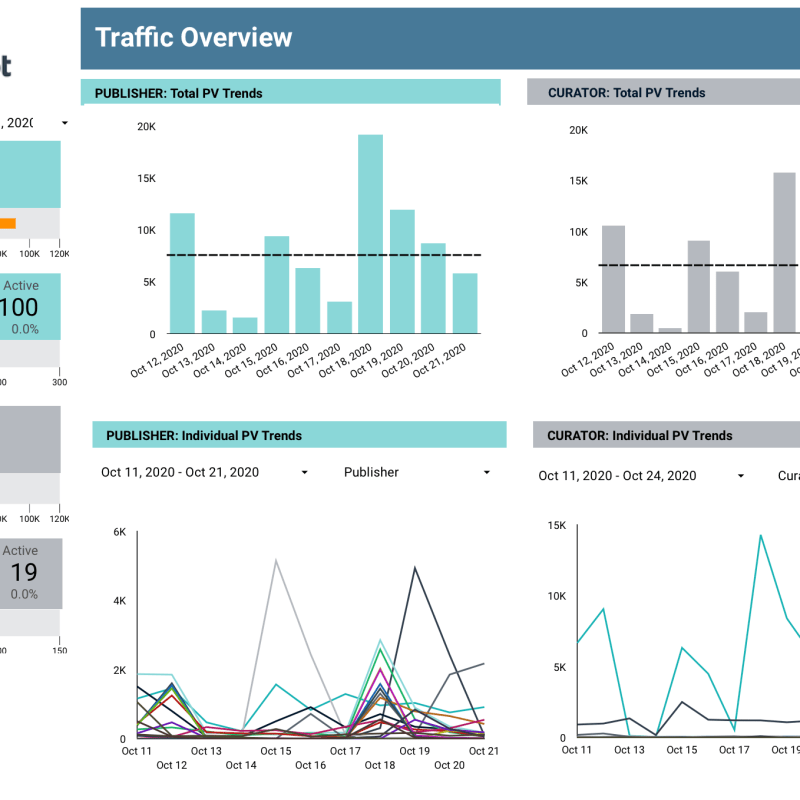
Task: Click the light gray line peak at Oct 15
Action: [x=276, y=561]
